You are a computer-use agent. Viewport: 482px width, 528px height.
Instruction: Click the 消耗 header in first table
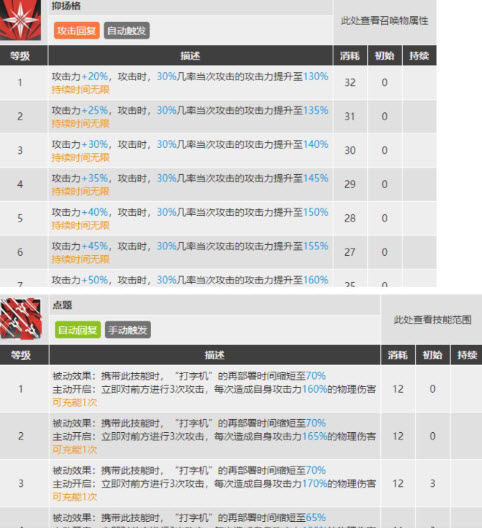[x=350, y=55]
